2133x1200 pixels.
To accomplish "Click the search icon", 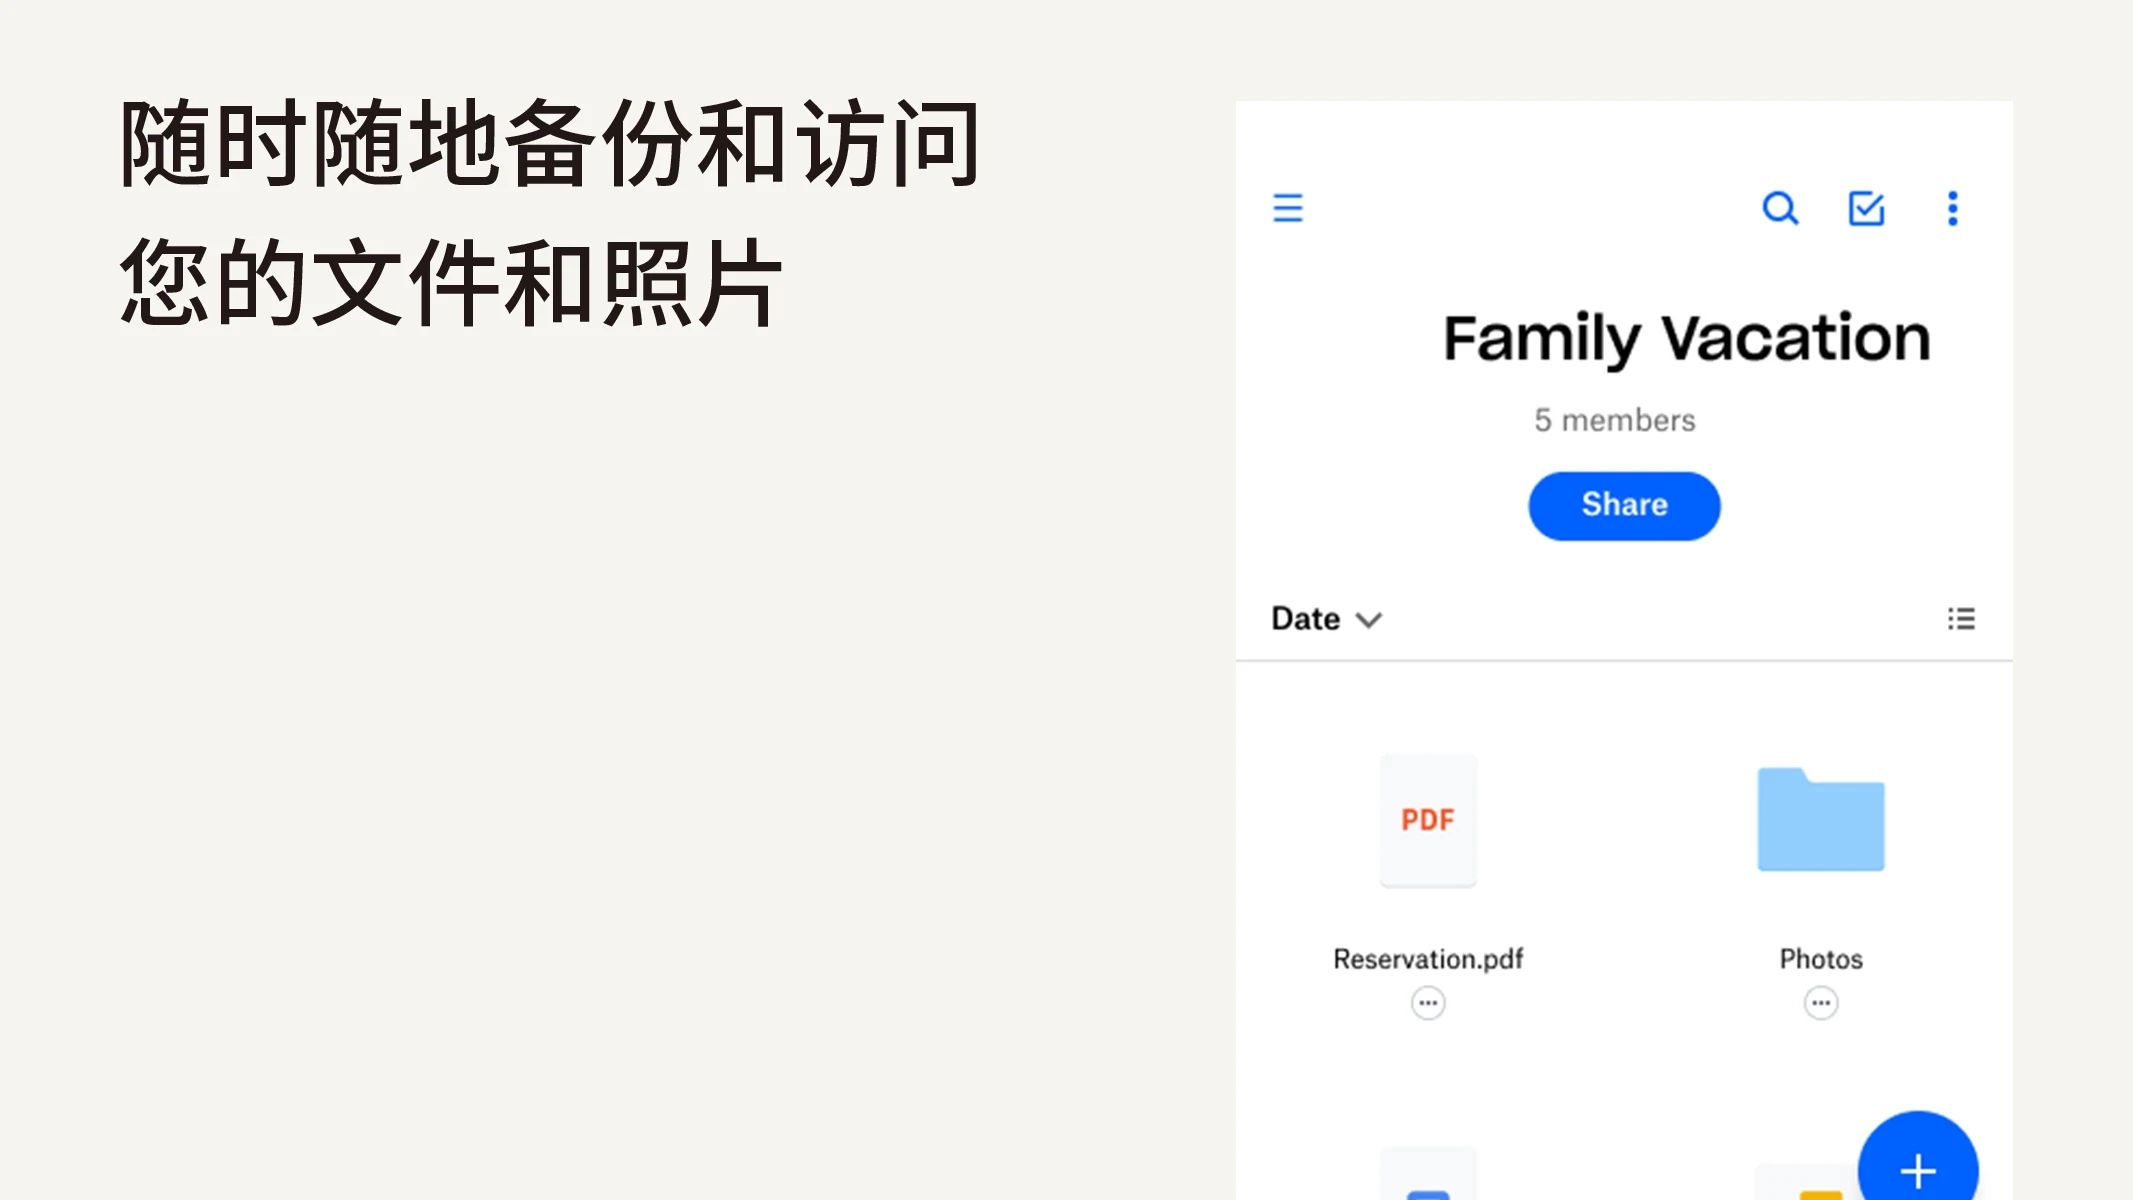I will click(1780, 208).
